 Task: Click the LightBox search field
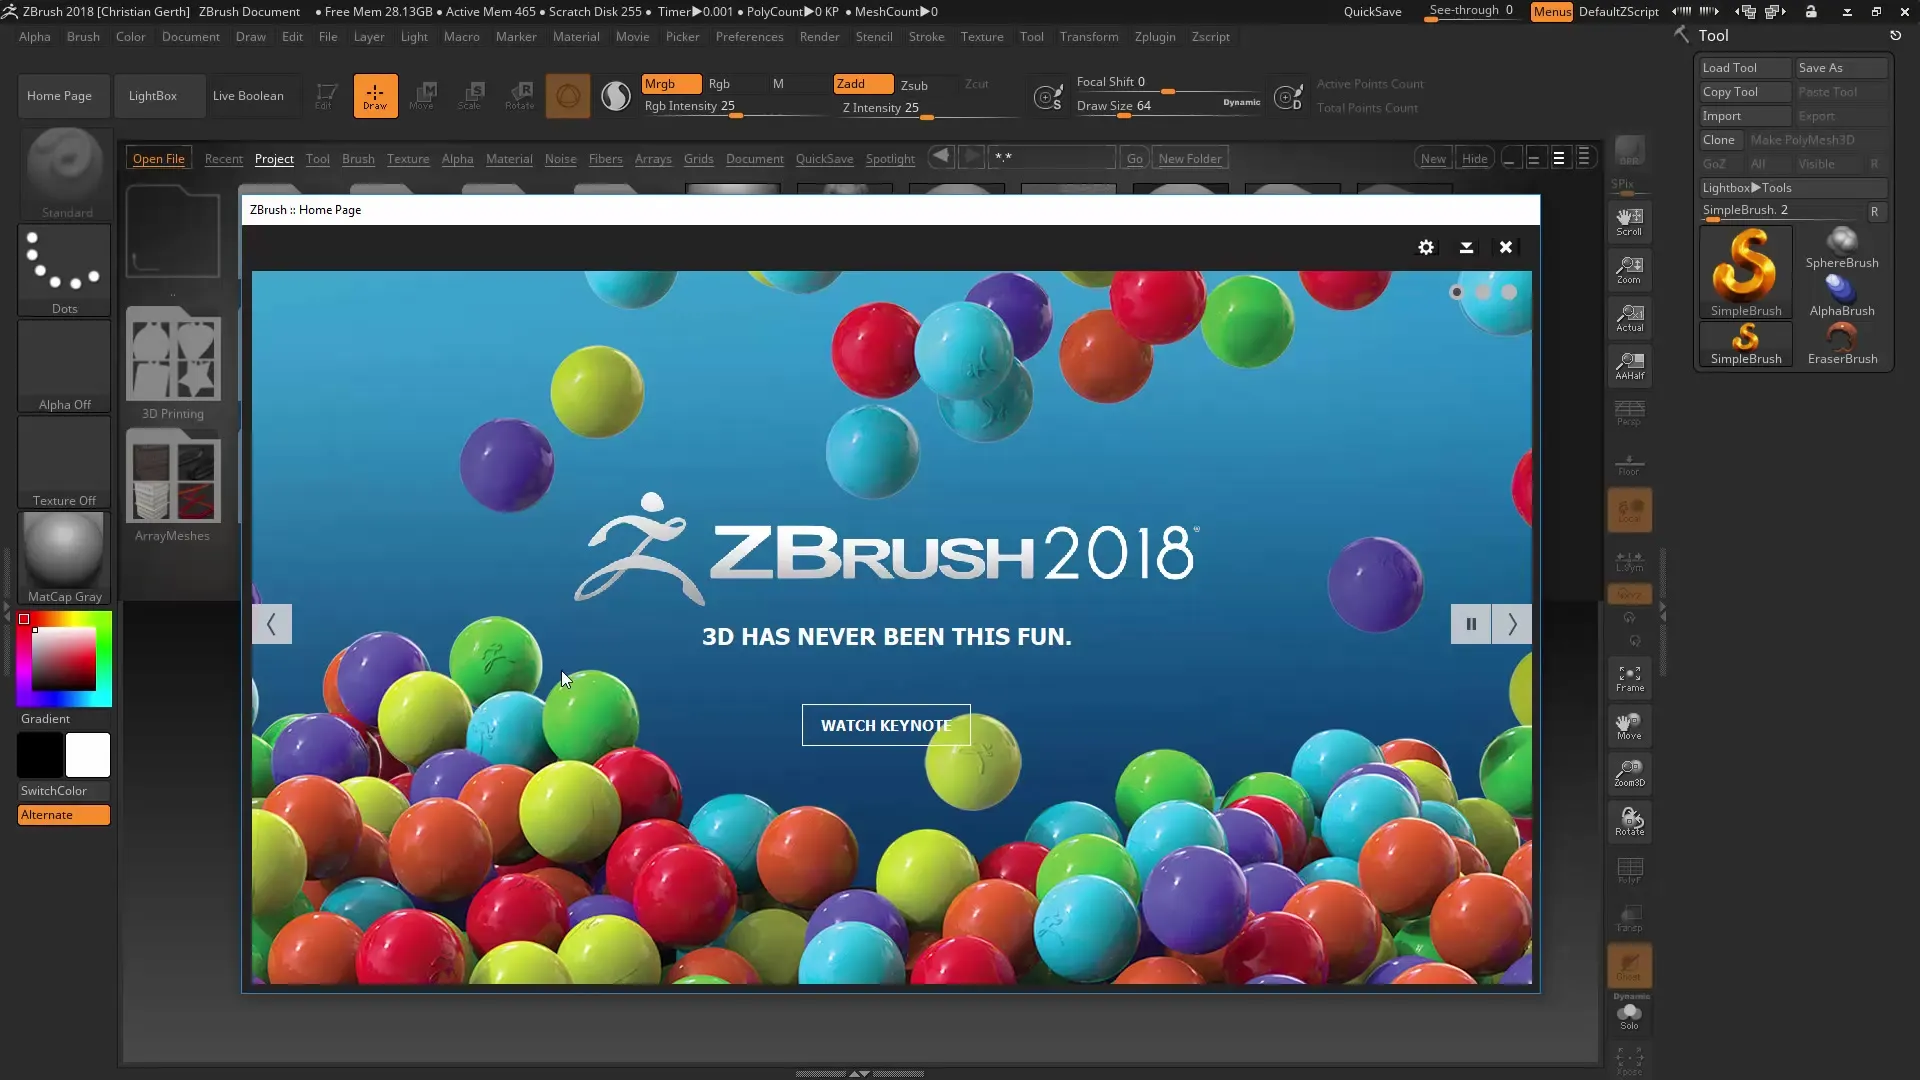[1051, 158]
